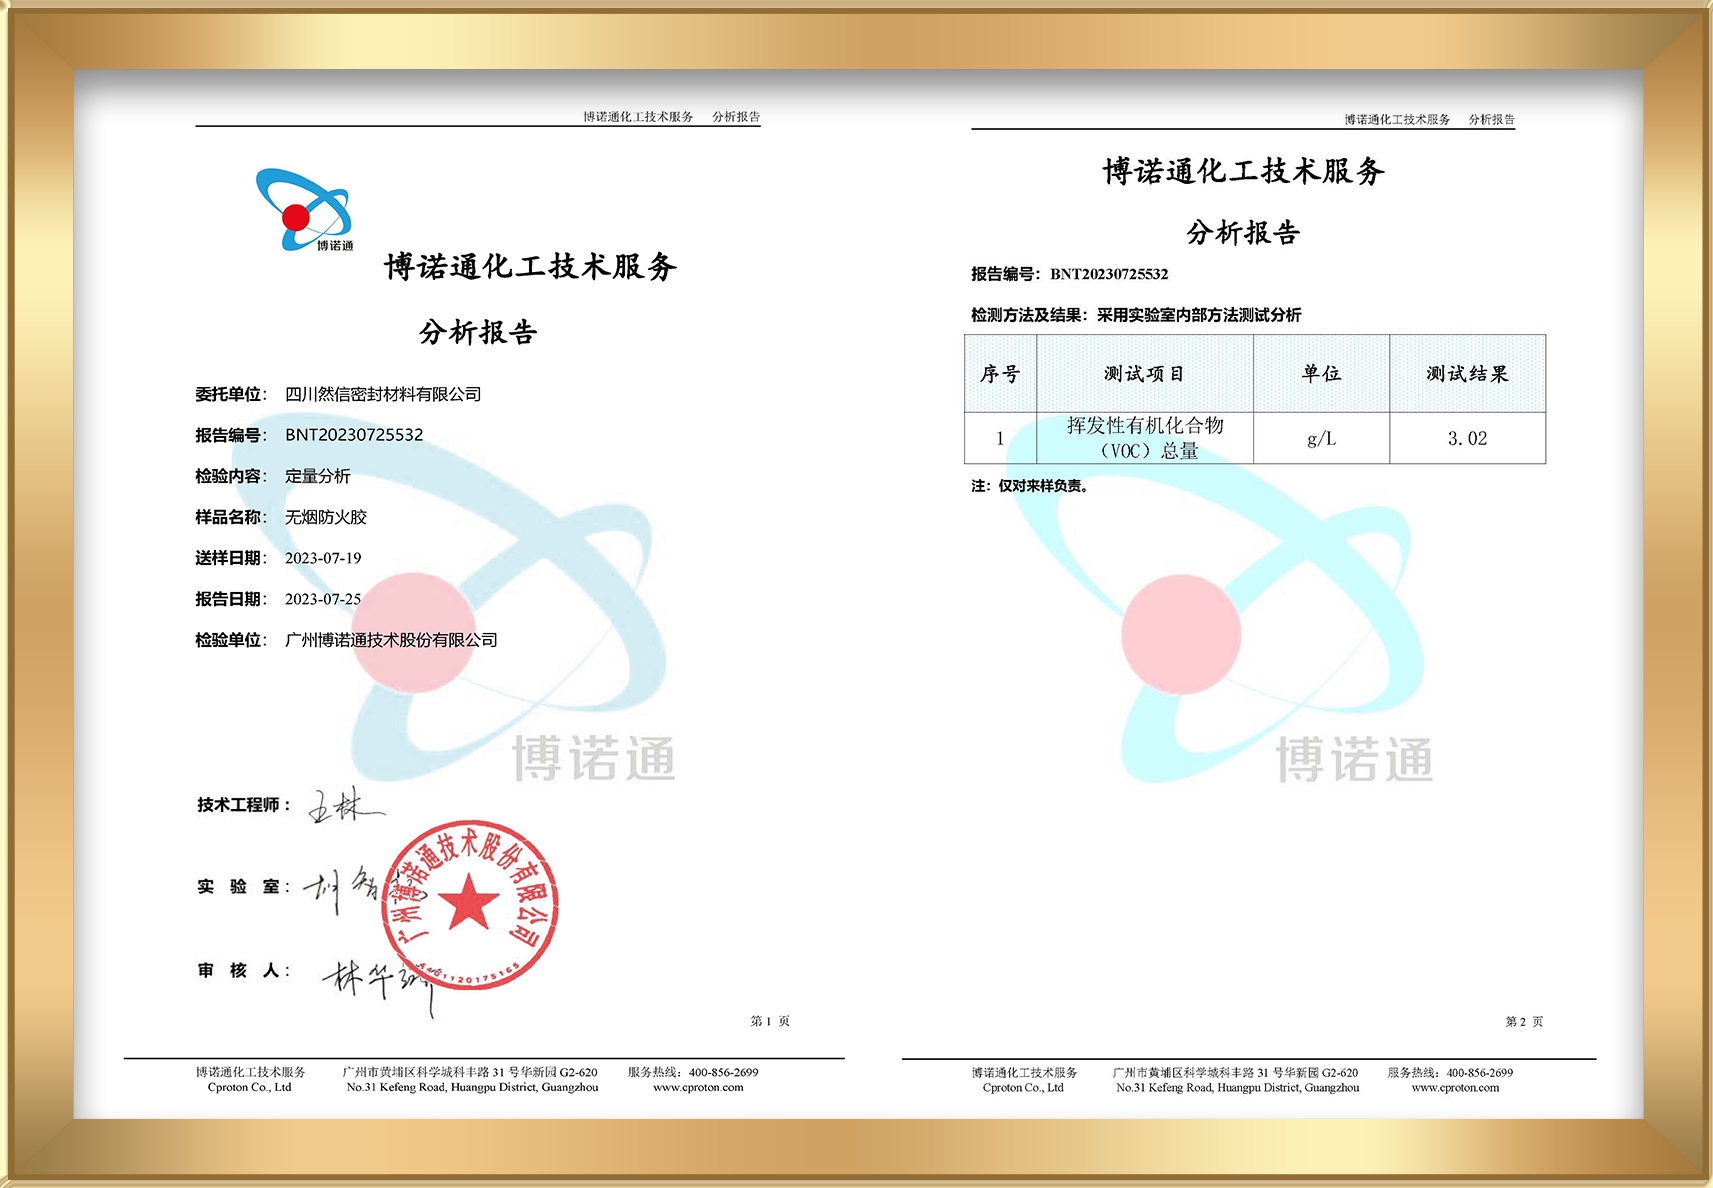Click the red company seal stamp

point(469,906)
